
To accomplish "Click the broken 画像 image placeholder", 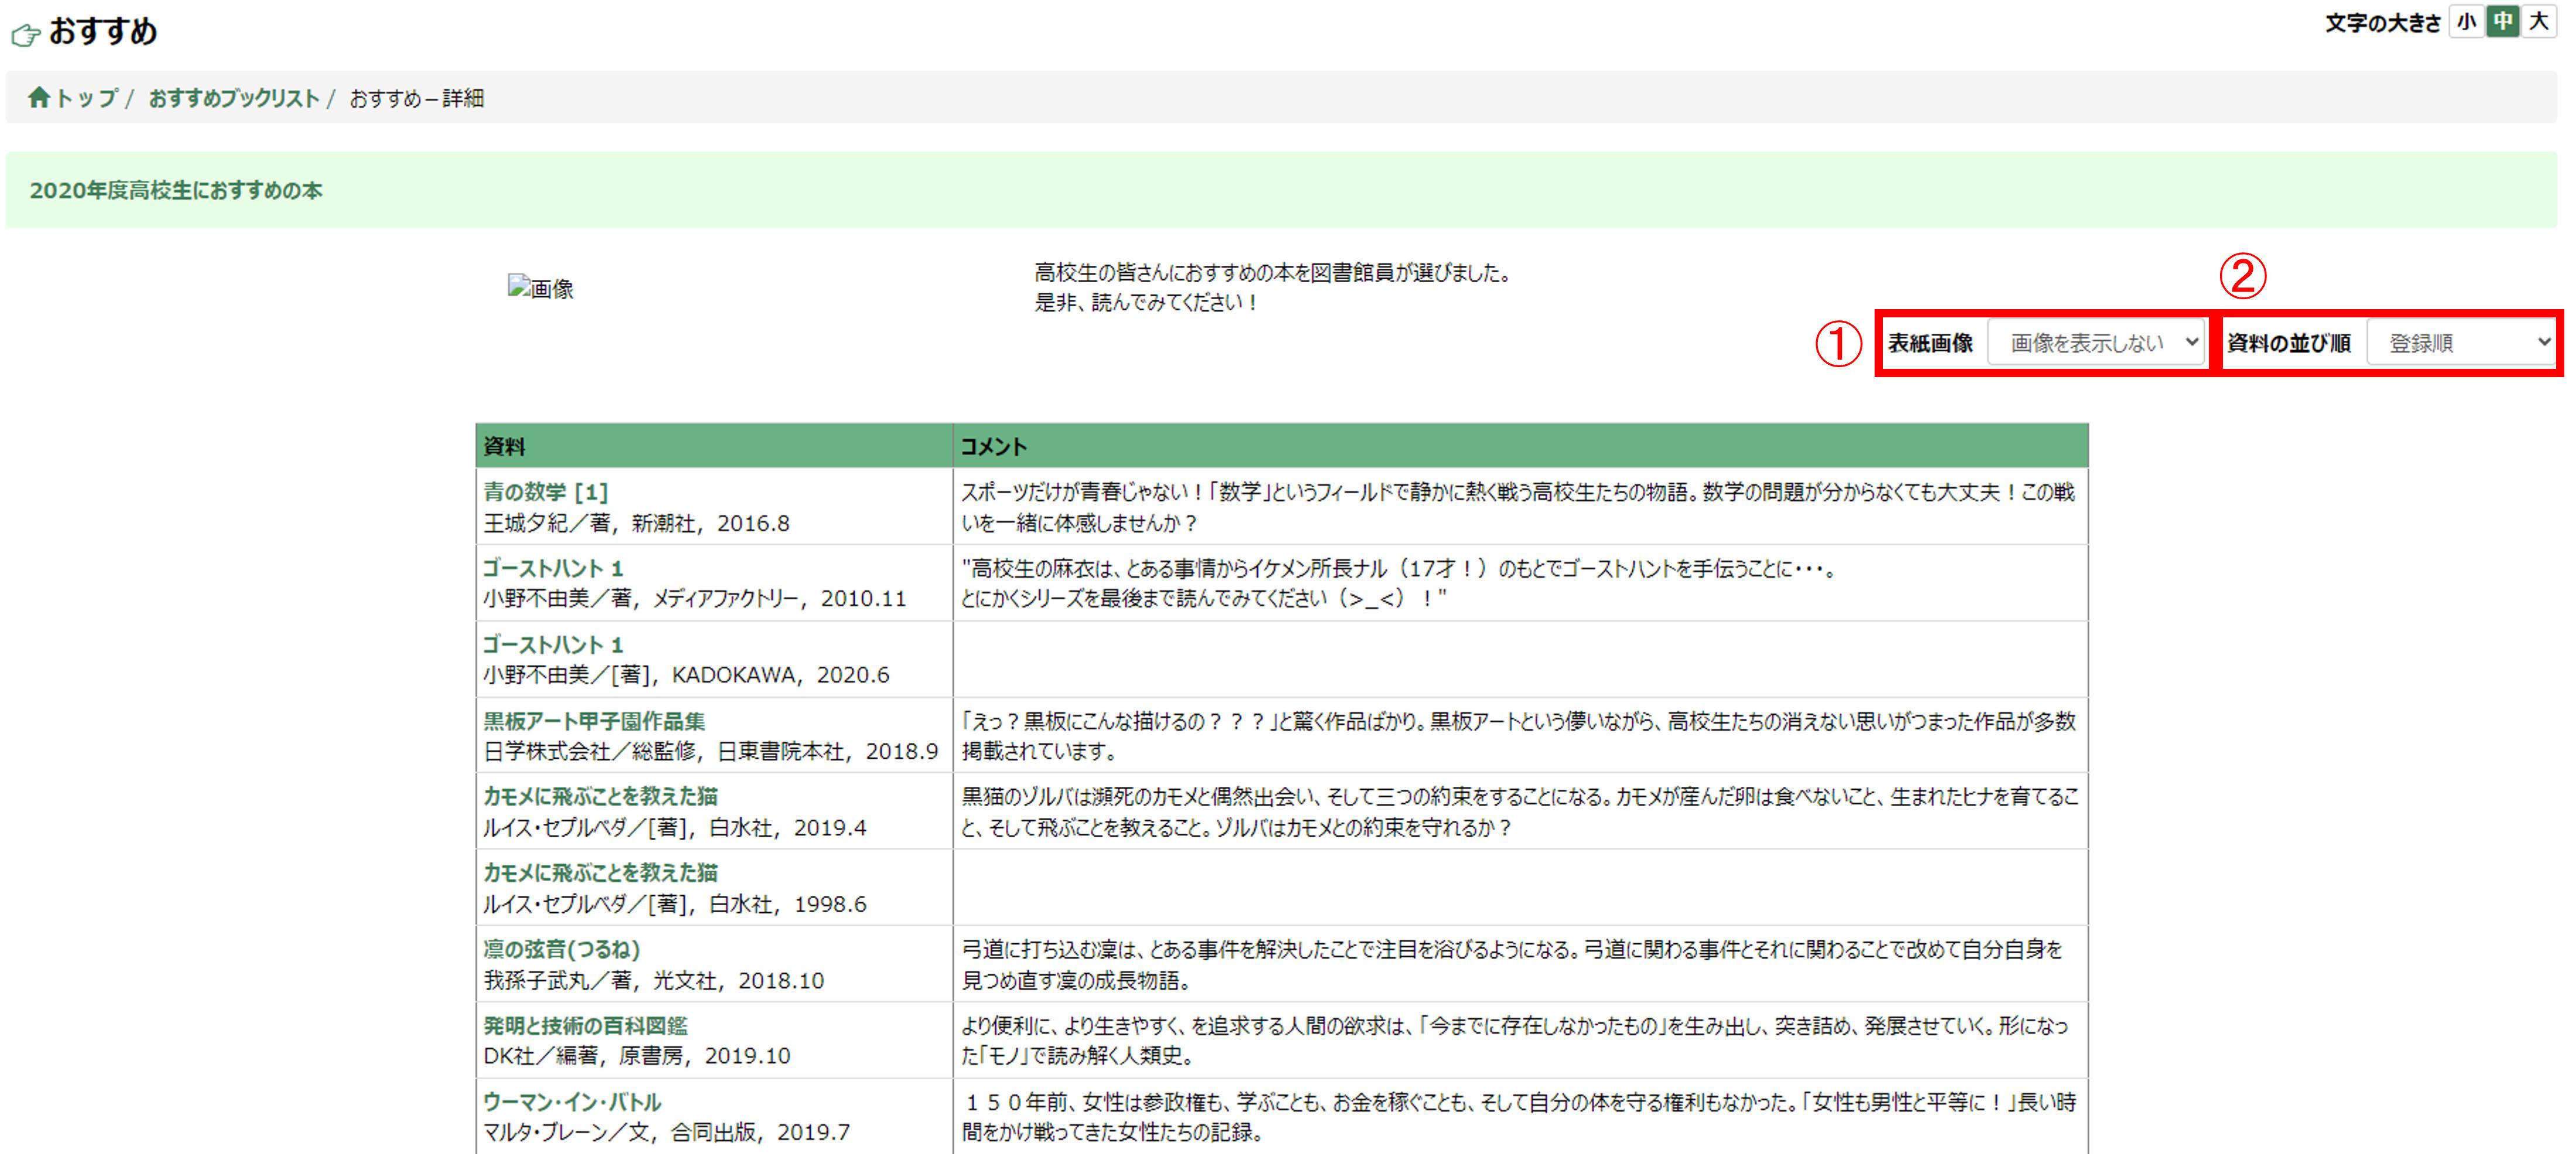I will [540, 287].
